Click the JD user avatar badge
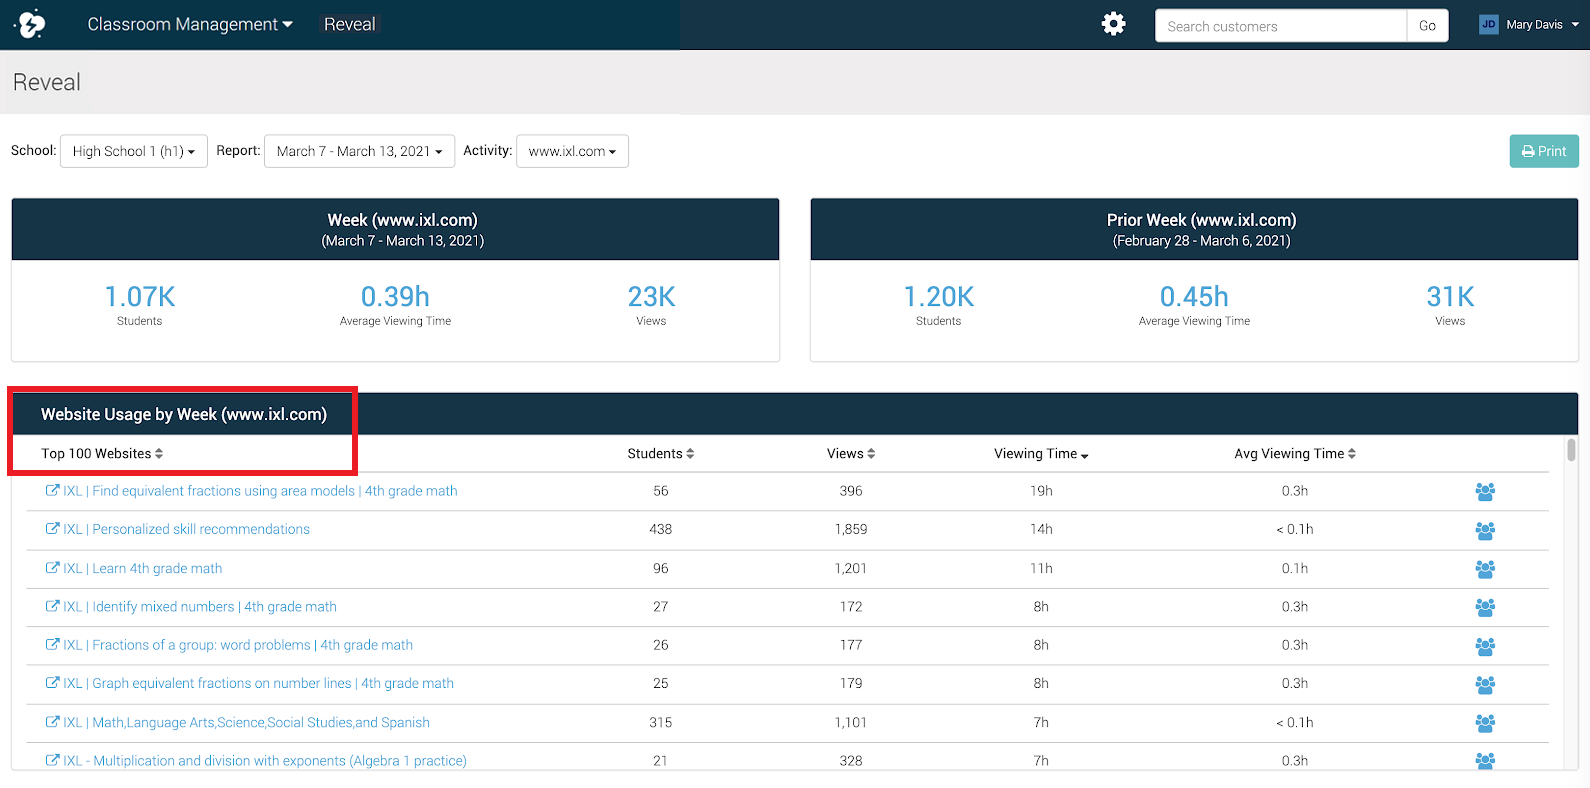Image resolution: width=1590 pixels, height=788 pixels. (1488, 25)
